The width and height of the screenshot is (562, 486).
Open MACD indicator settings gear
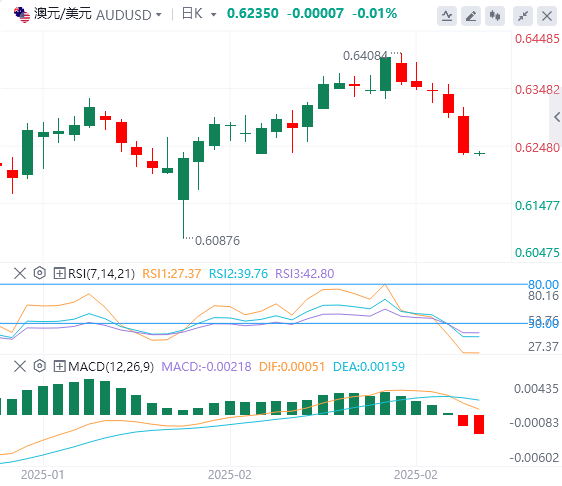40,366
